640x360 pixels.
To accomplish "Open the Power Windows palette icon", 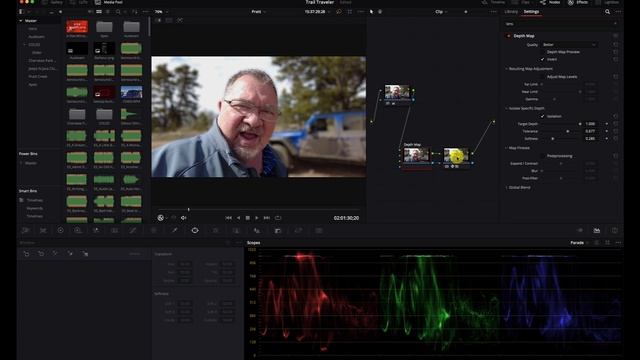I will [195, 231].
